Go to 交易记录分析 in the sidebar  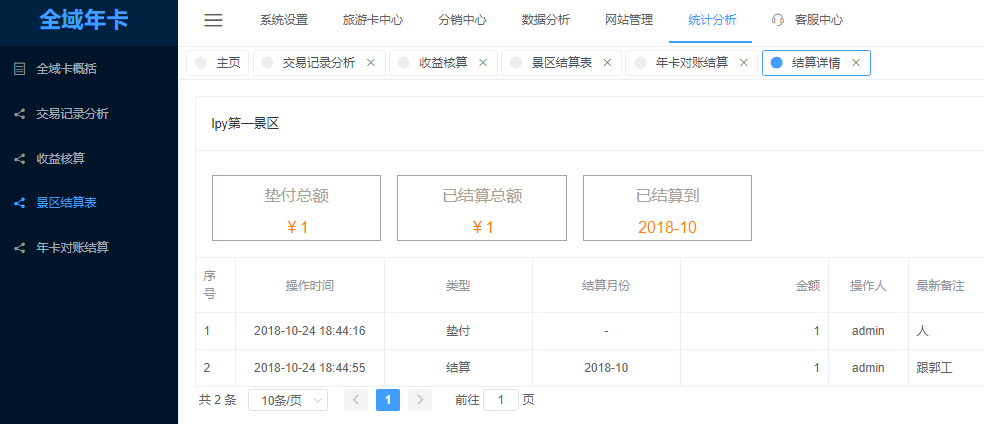coord(72,114)
